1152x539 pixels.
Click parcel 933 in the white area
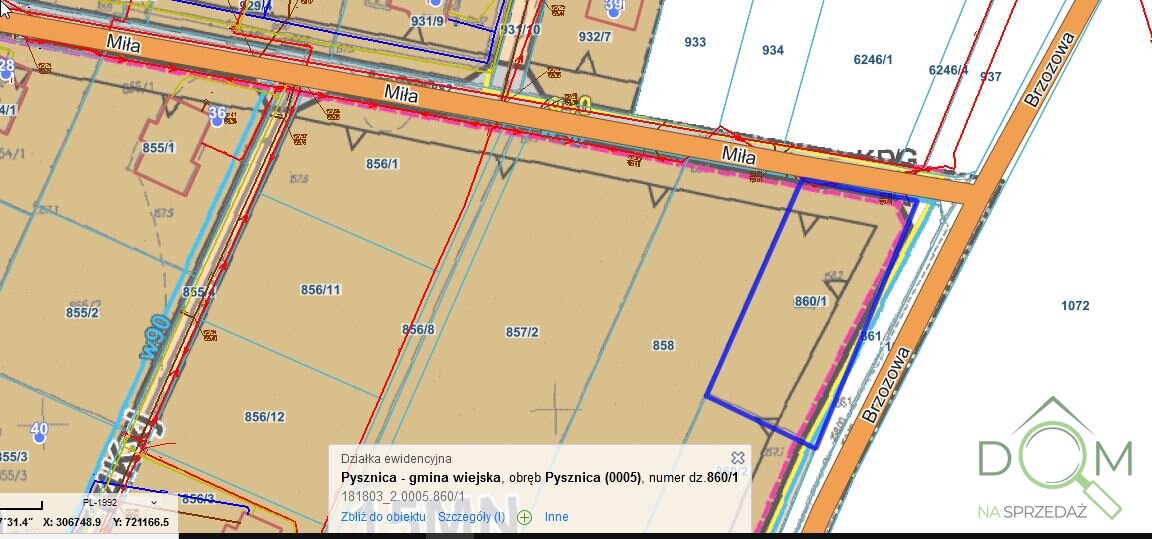coord(695,42)
